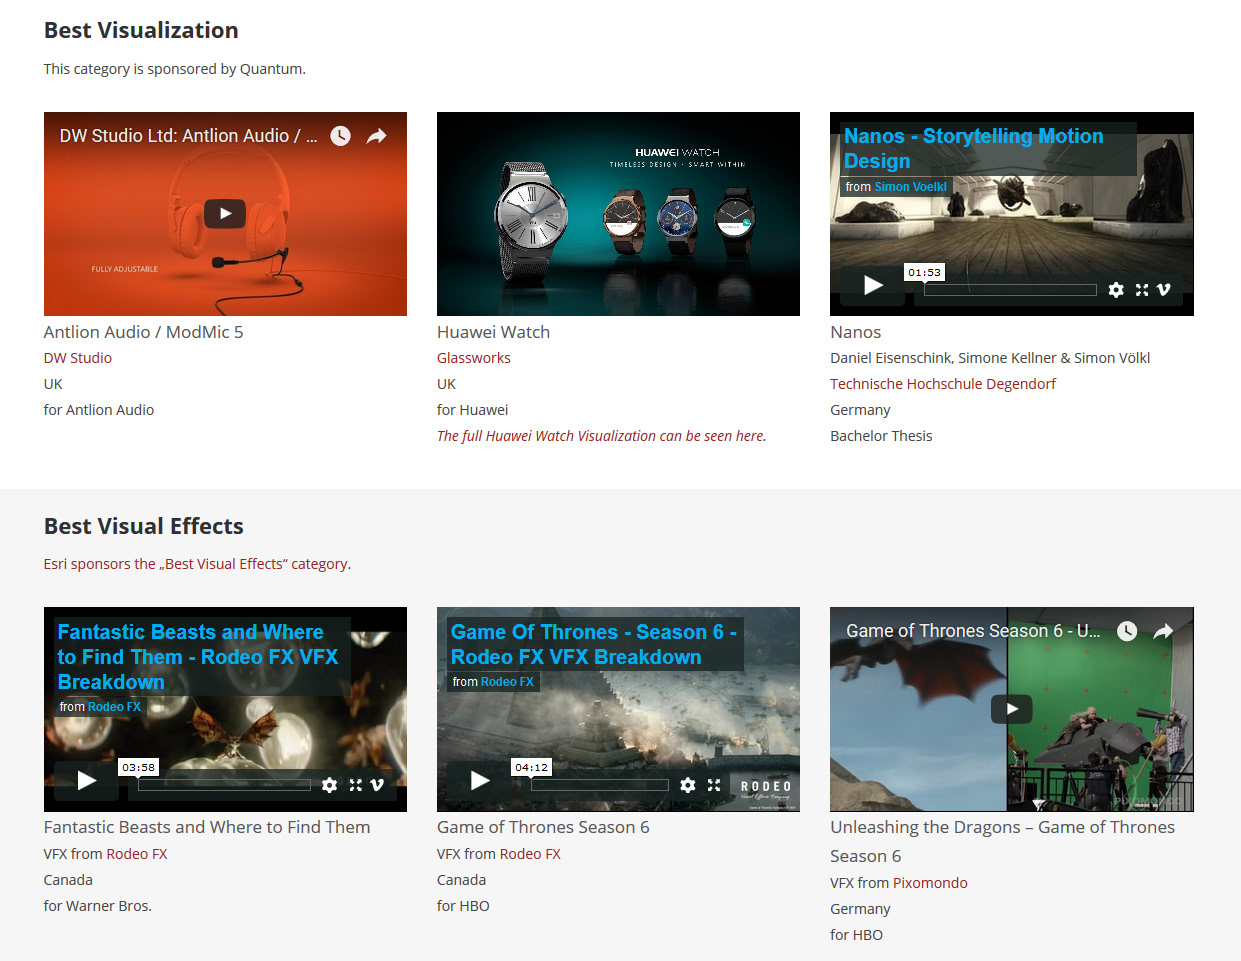Select 'Game of Thrones Season 6' caption heading
This screenshot has width=1241, height=961.
coord(543,827)
